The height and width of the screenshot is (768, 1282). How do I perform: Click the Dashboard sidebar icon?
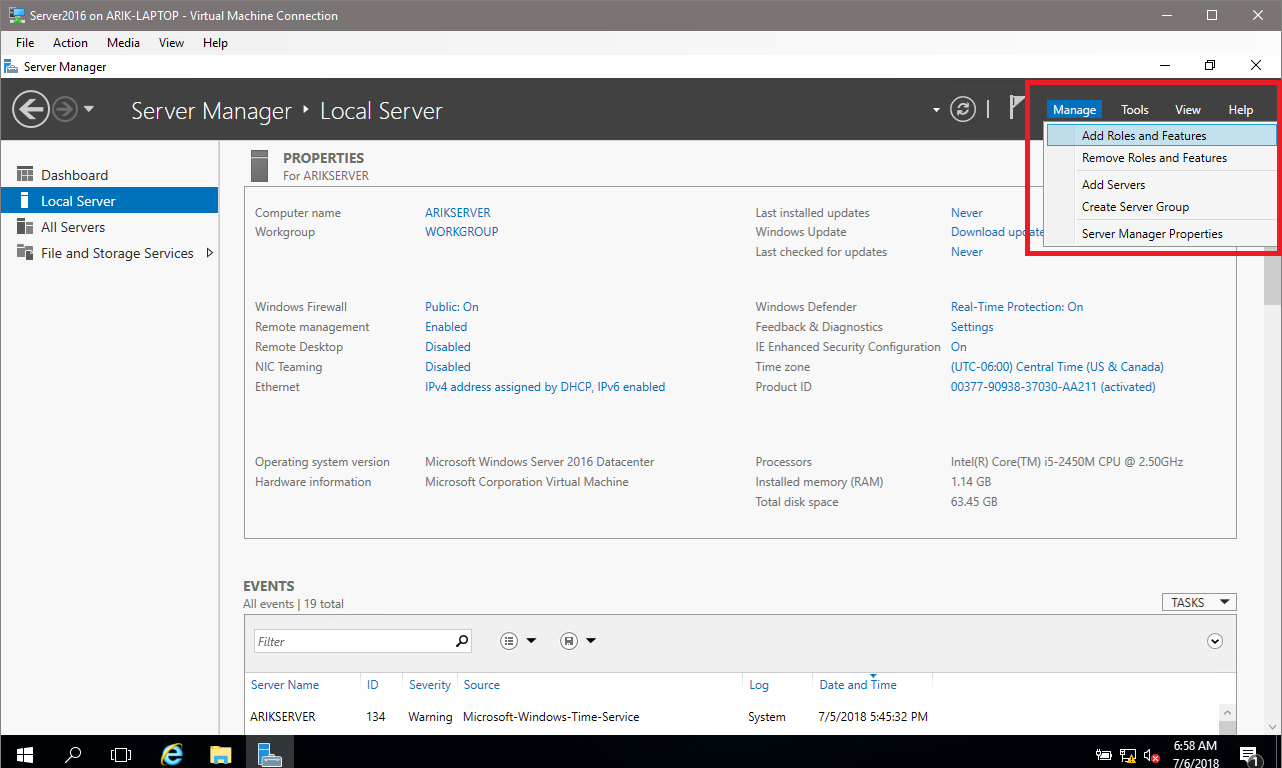pos(25,175)
